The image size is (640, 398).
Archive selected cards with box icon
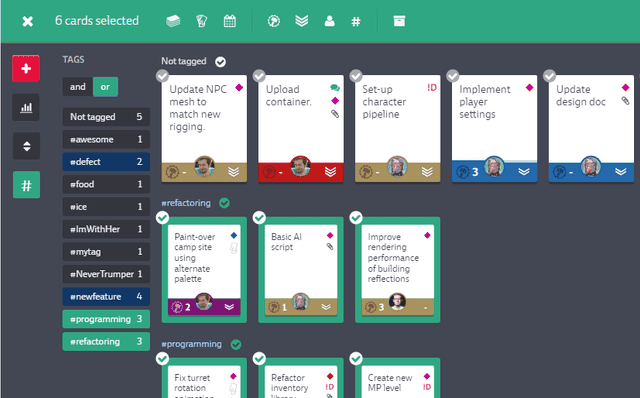click(399, 21)
